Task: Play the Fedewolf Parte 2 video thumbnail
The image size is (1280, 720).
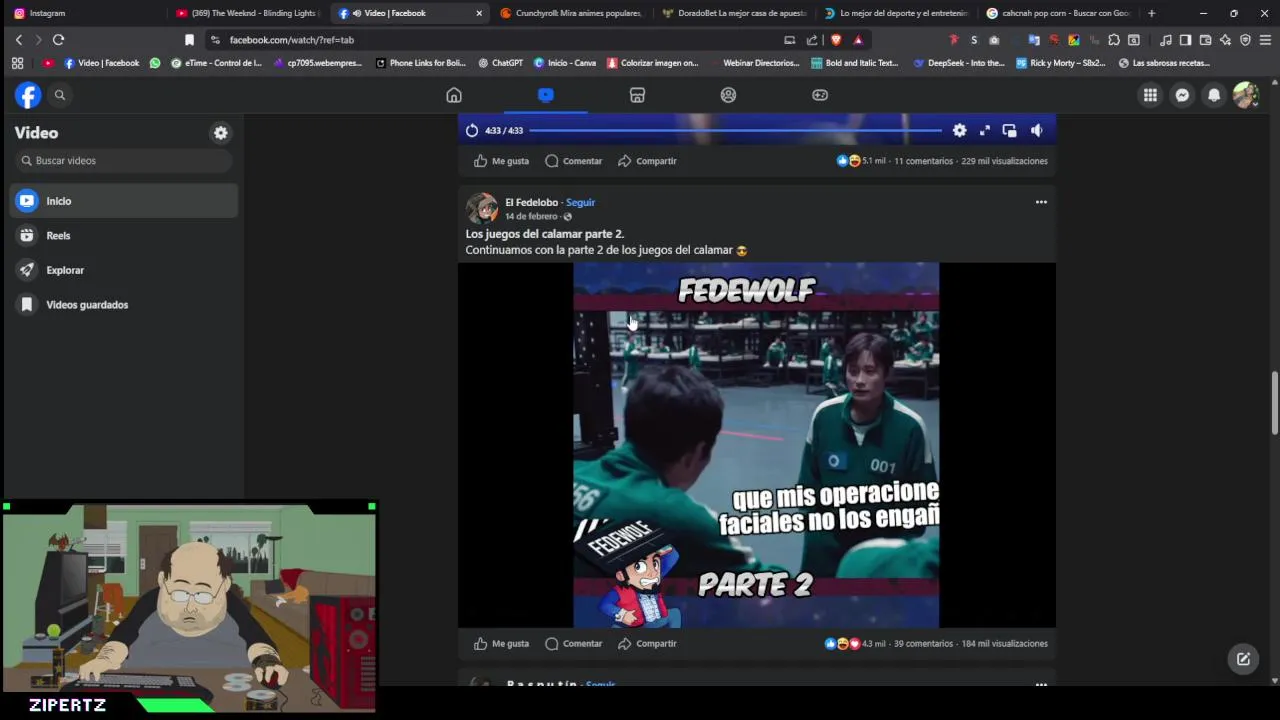Action: coord(756,445)
